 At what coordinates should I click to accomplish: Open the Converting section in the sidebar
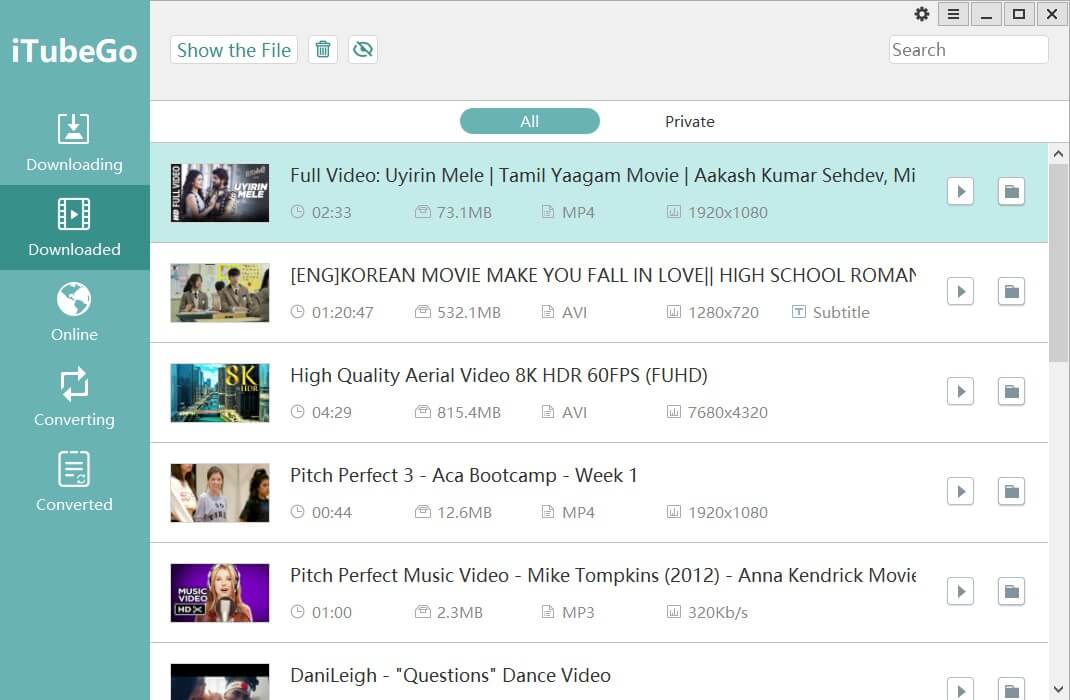click(x=74, y=397)
